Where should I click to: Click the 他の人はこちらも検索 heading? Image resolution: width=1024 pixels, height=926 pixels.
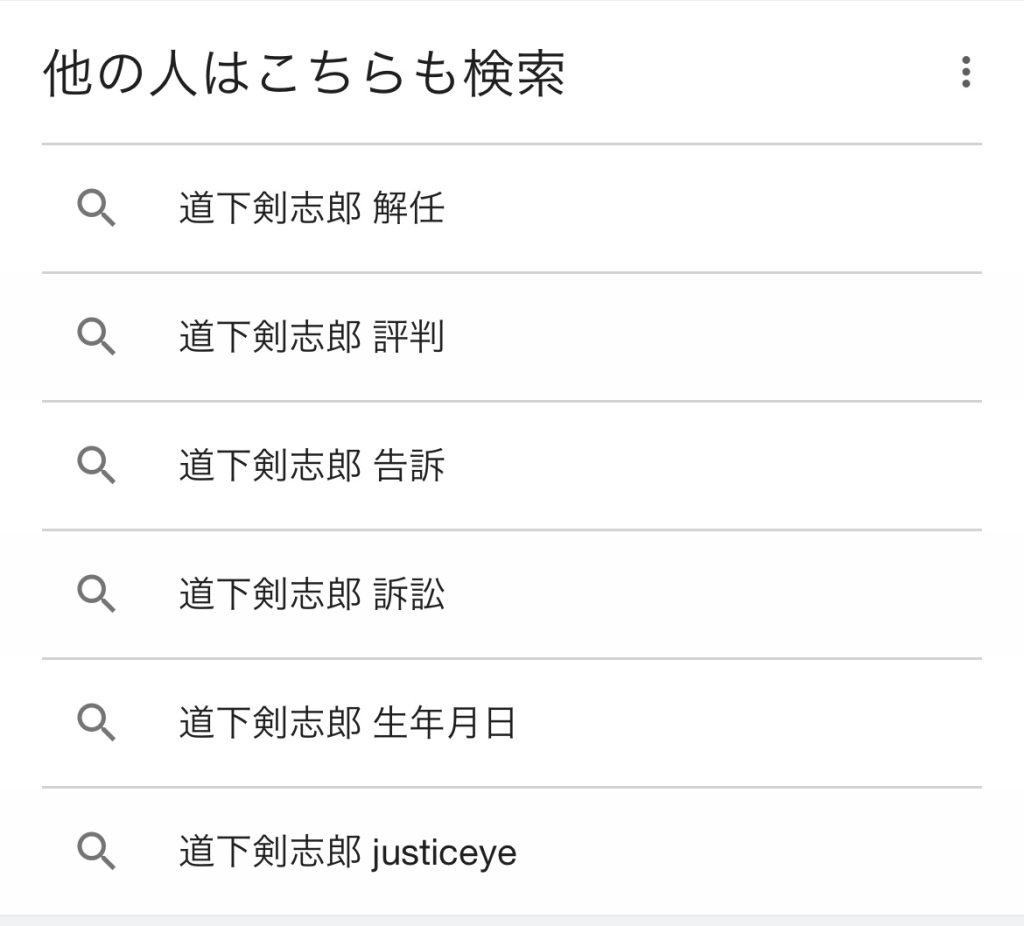(304, 74)
